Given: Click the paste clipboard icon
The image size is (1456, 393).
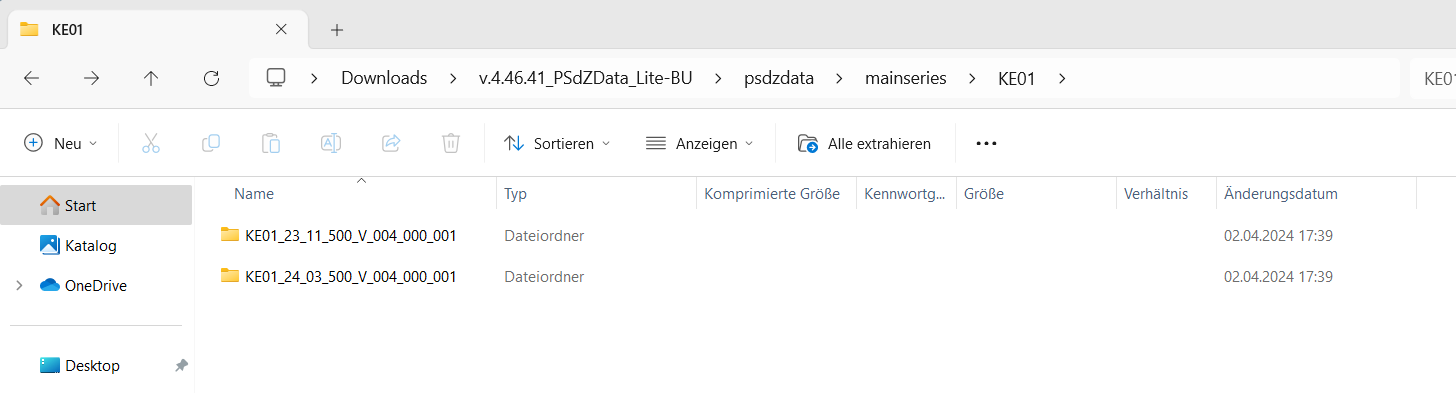Looking at the screenshot, I should click(271, 143).
